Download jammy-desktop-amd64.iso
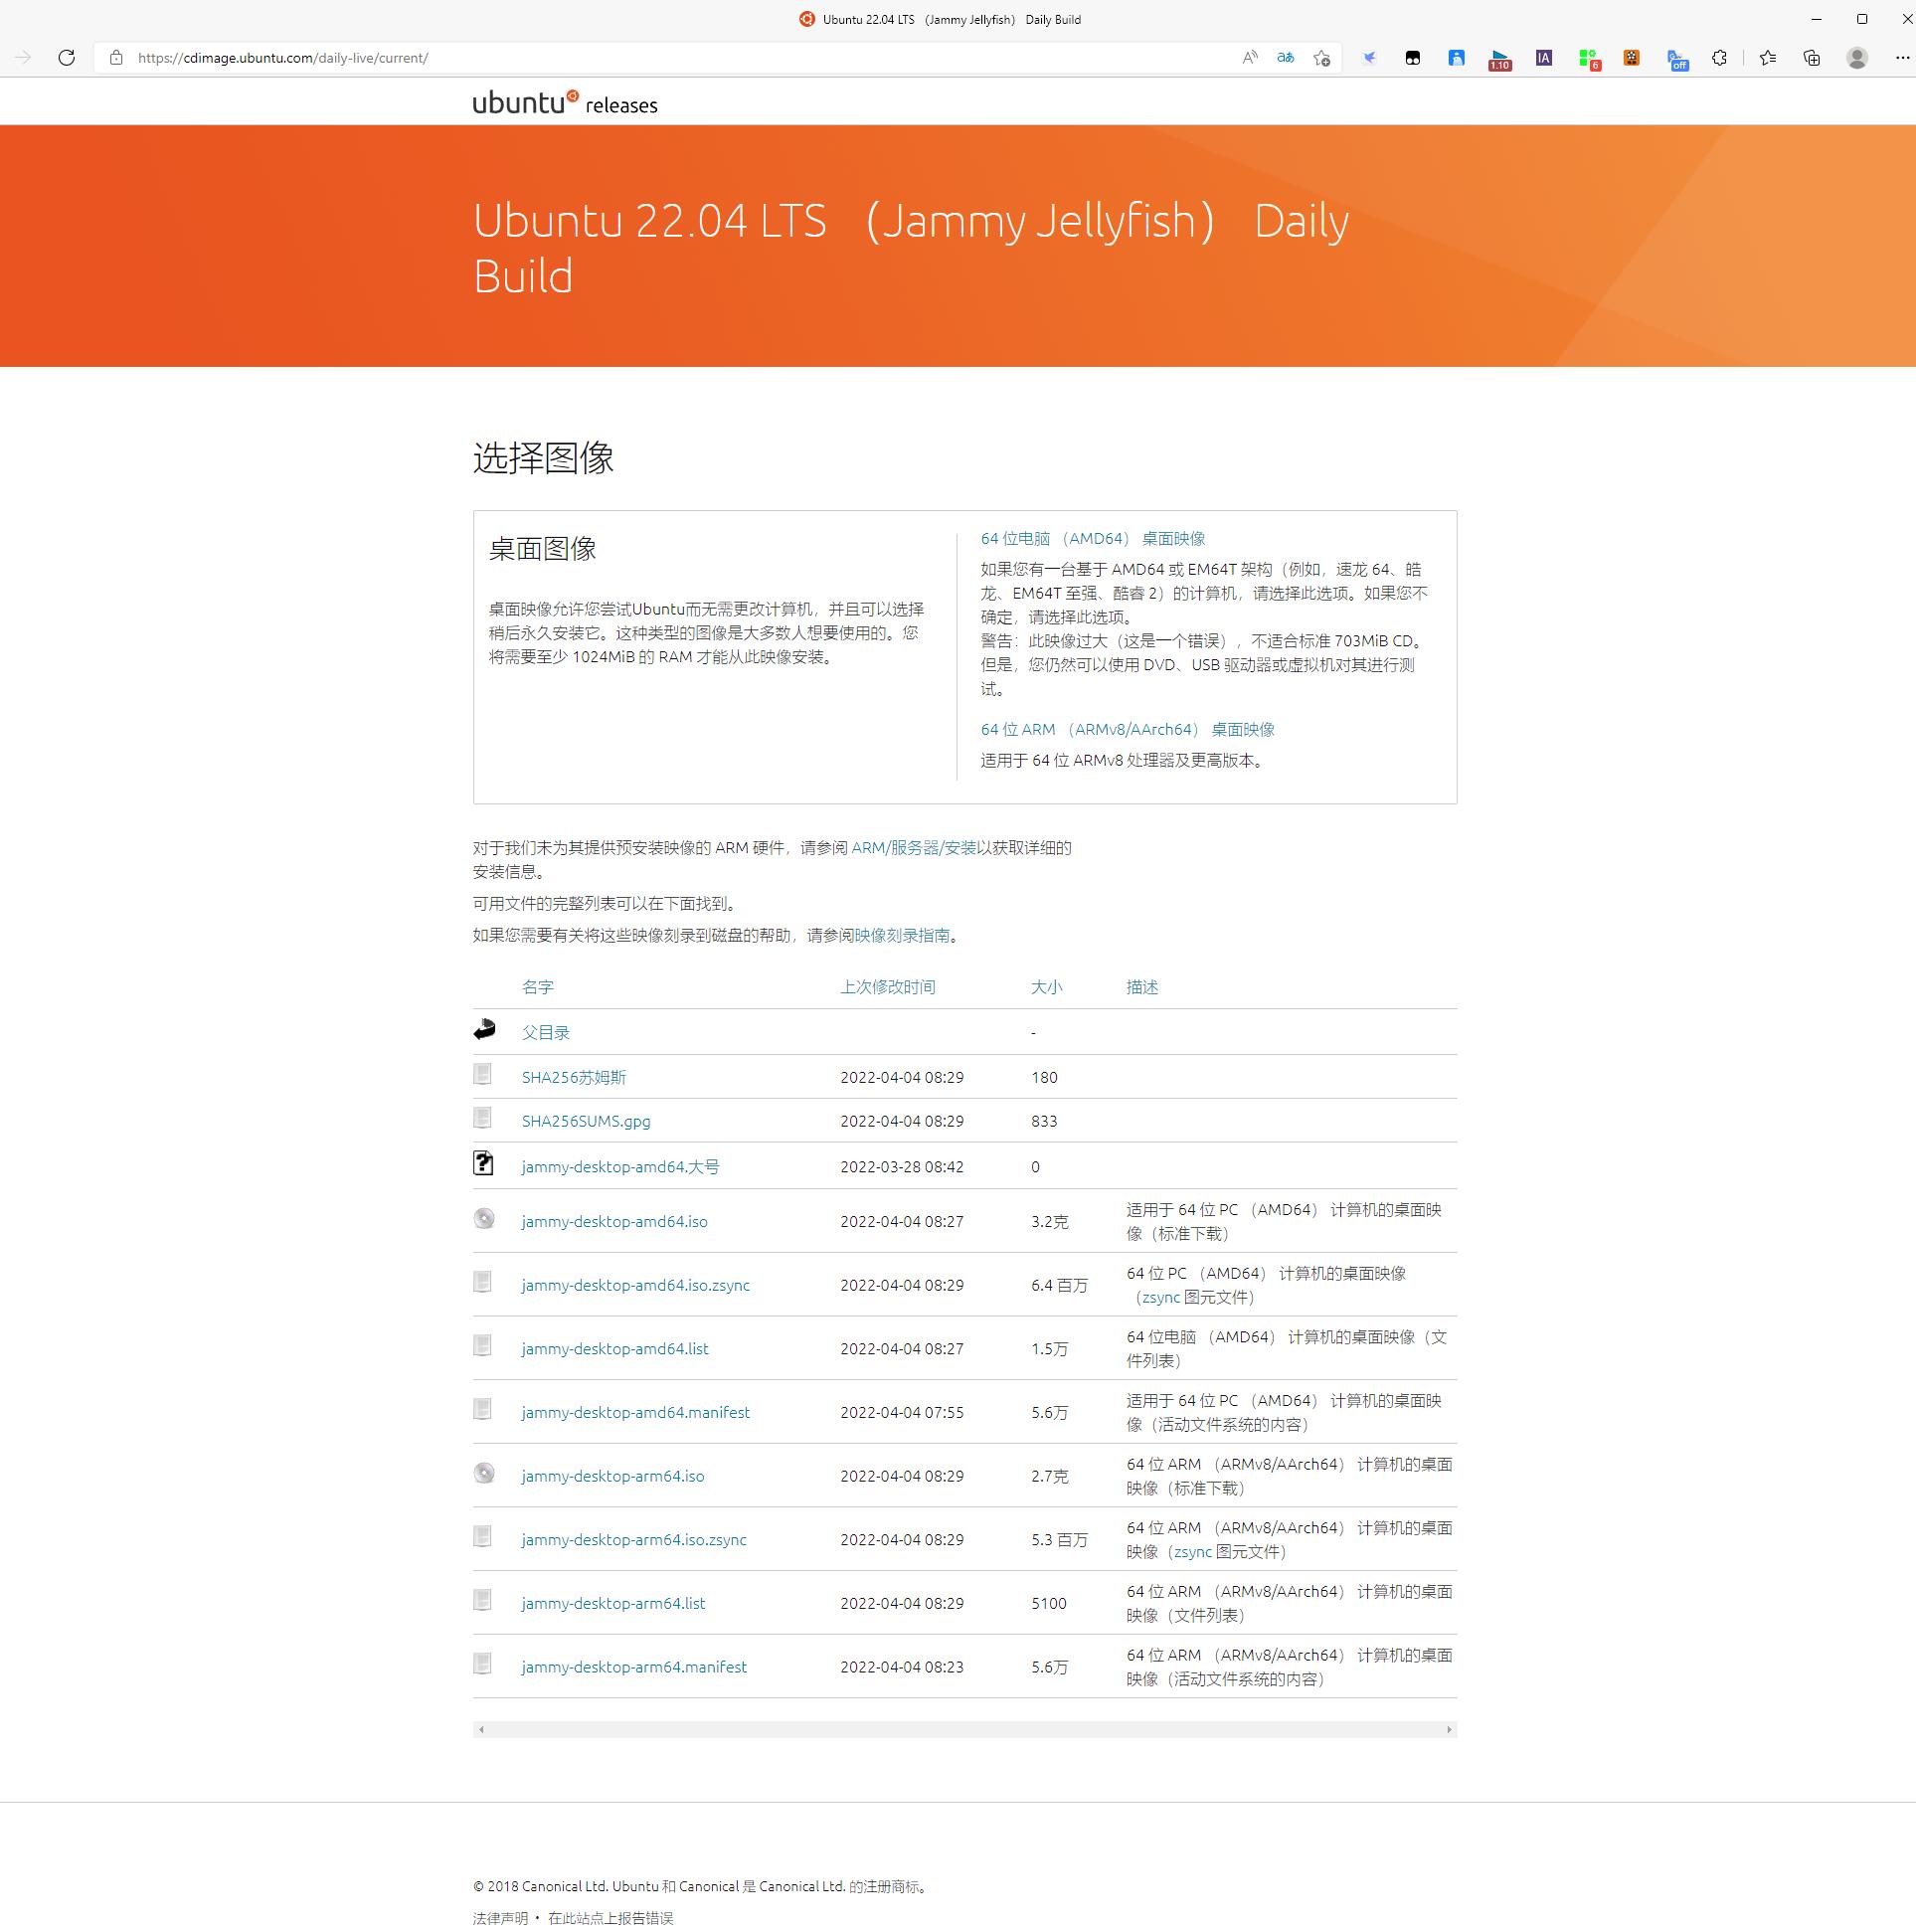Viewport: 1916px width, 1932px height. (x=615, y=1221)
